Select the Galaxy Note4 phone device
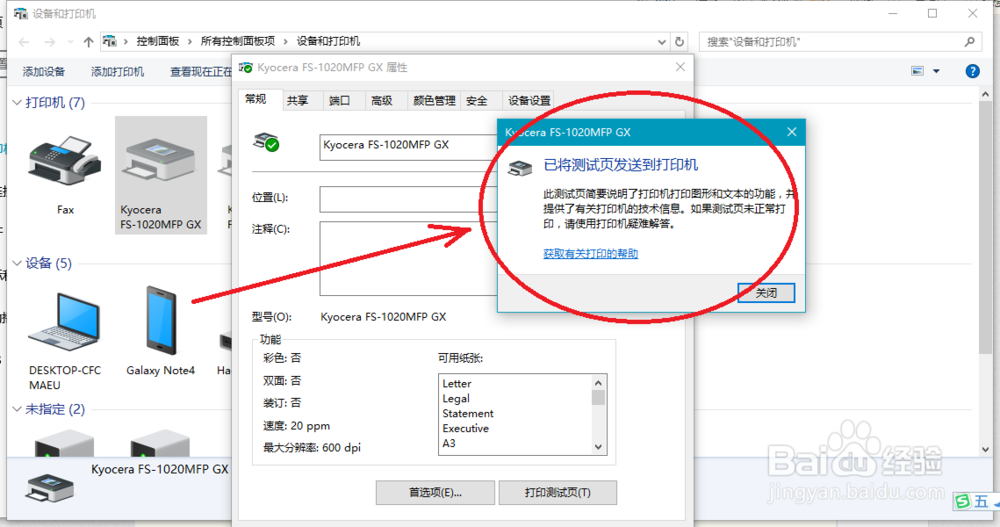1000x527 pixels. coord(161,320)
